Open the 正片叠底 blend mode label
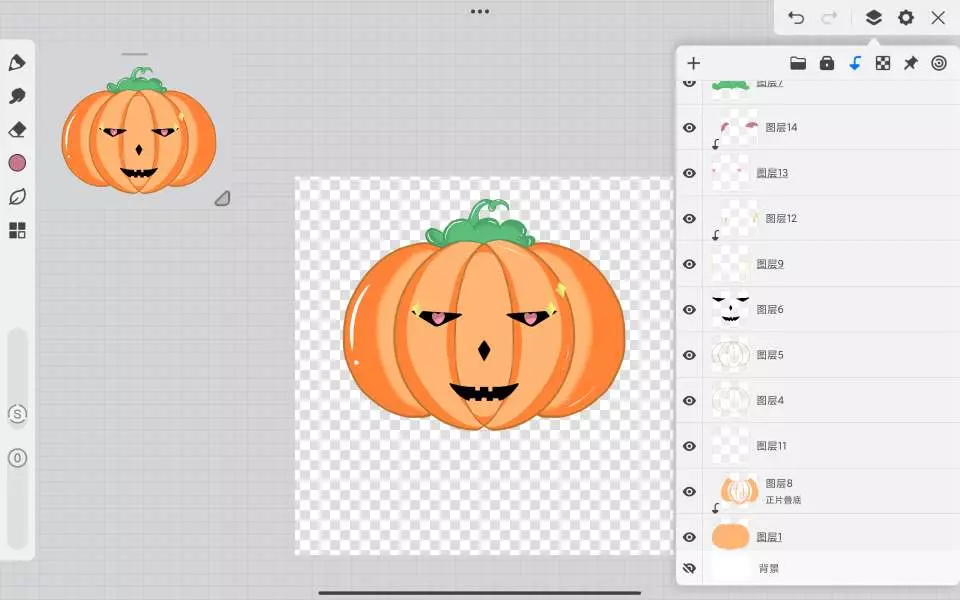The height and width of the screenshot is (600, 960). [x=783, y=500]
